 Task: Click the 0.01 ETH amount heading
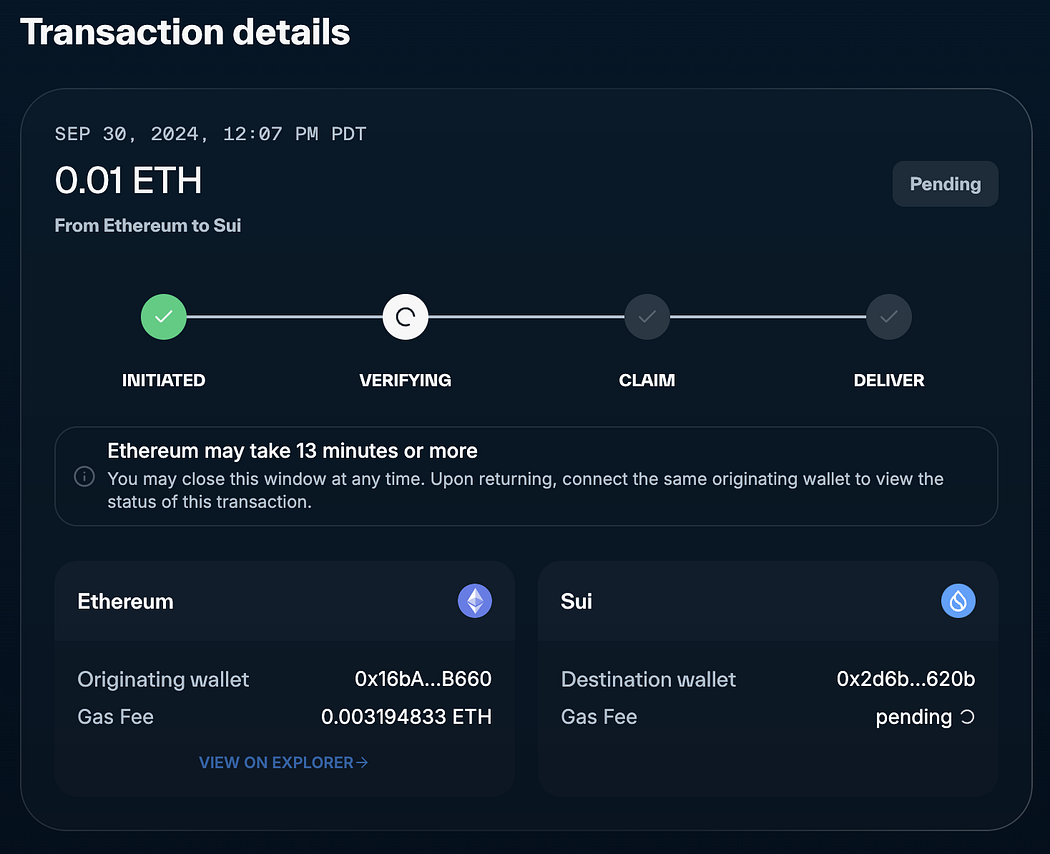click(128, 180)
